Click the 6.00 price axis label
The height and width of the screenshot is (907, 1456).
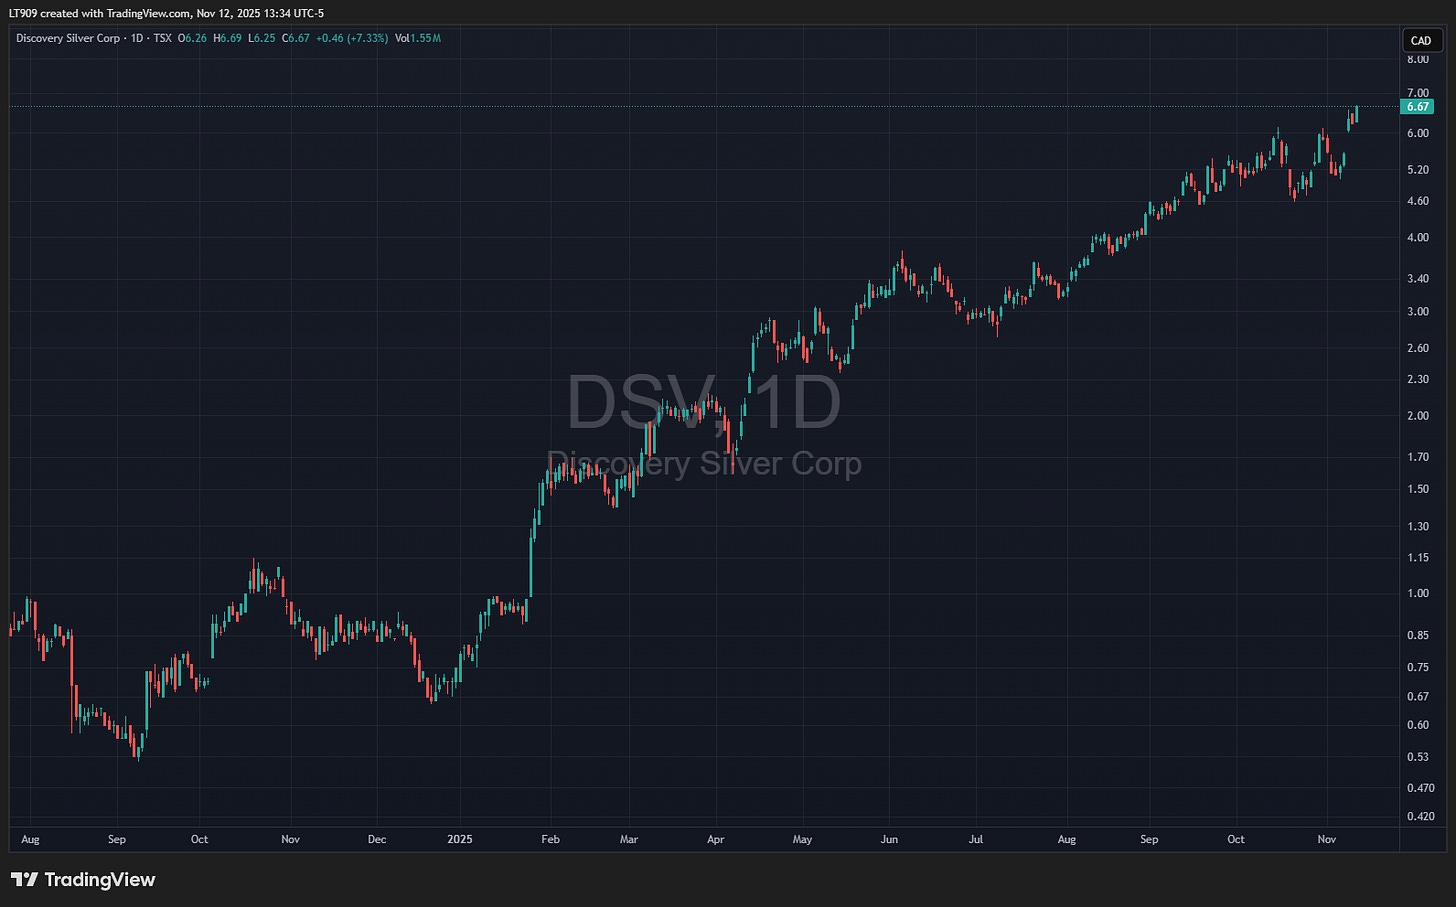[1417, 133]
